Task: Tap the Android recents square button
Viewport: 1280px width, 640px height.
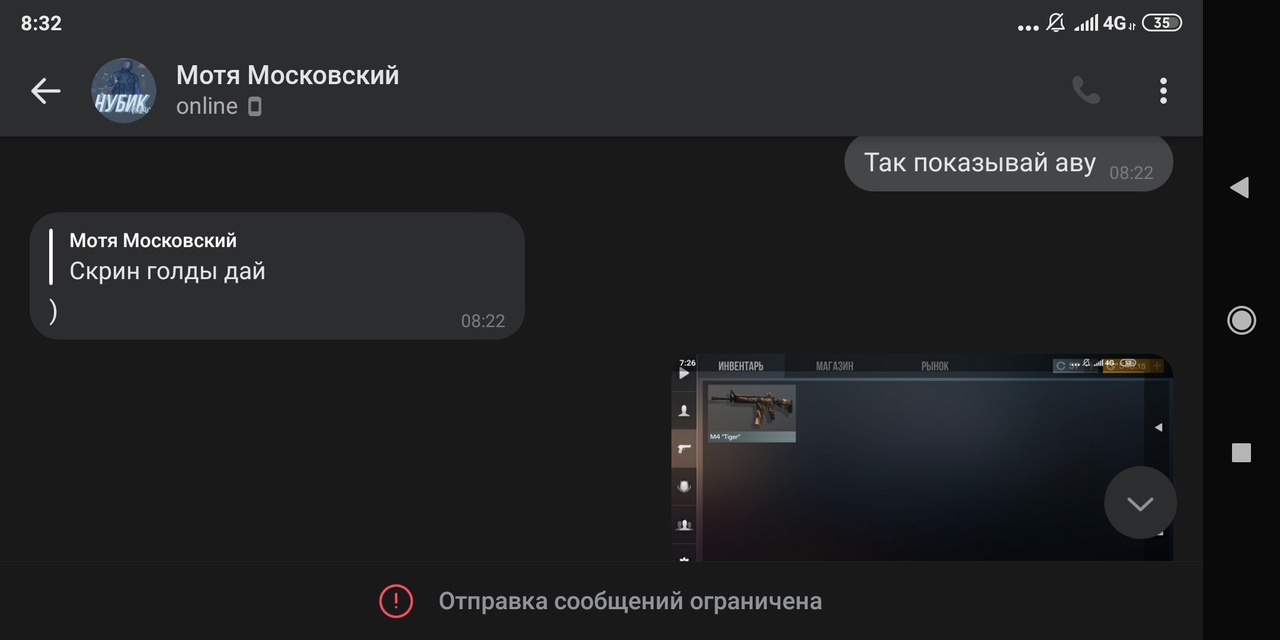Action: [x=1241, y=453]
